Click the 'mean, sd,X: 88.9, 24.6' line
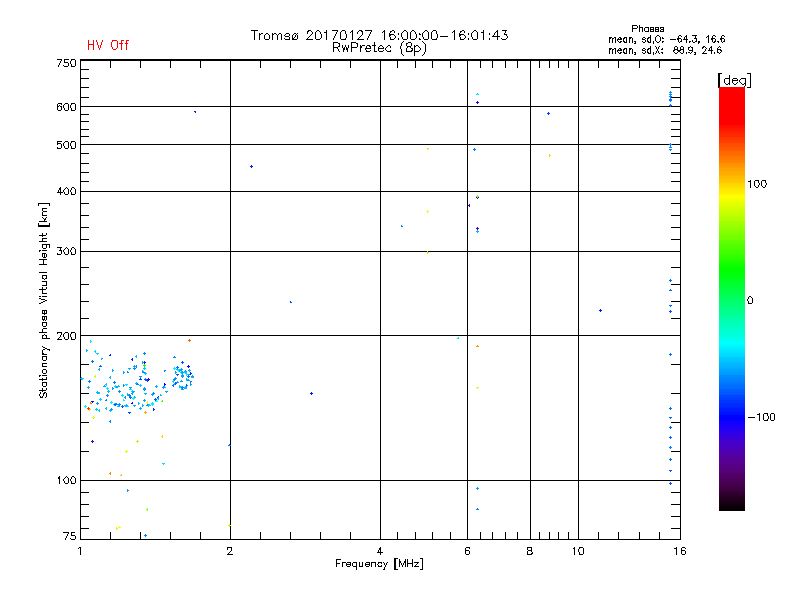Viewport: 800px width, 600px height. pos(665,51)
